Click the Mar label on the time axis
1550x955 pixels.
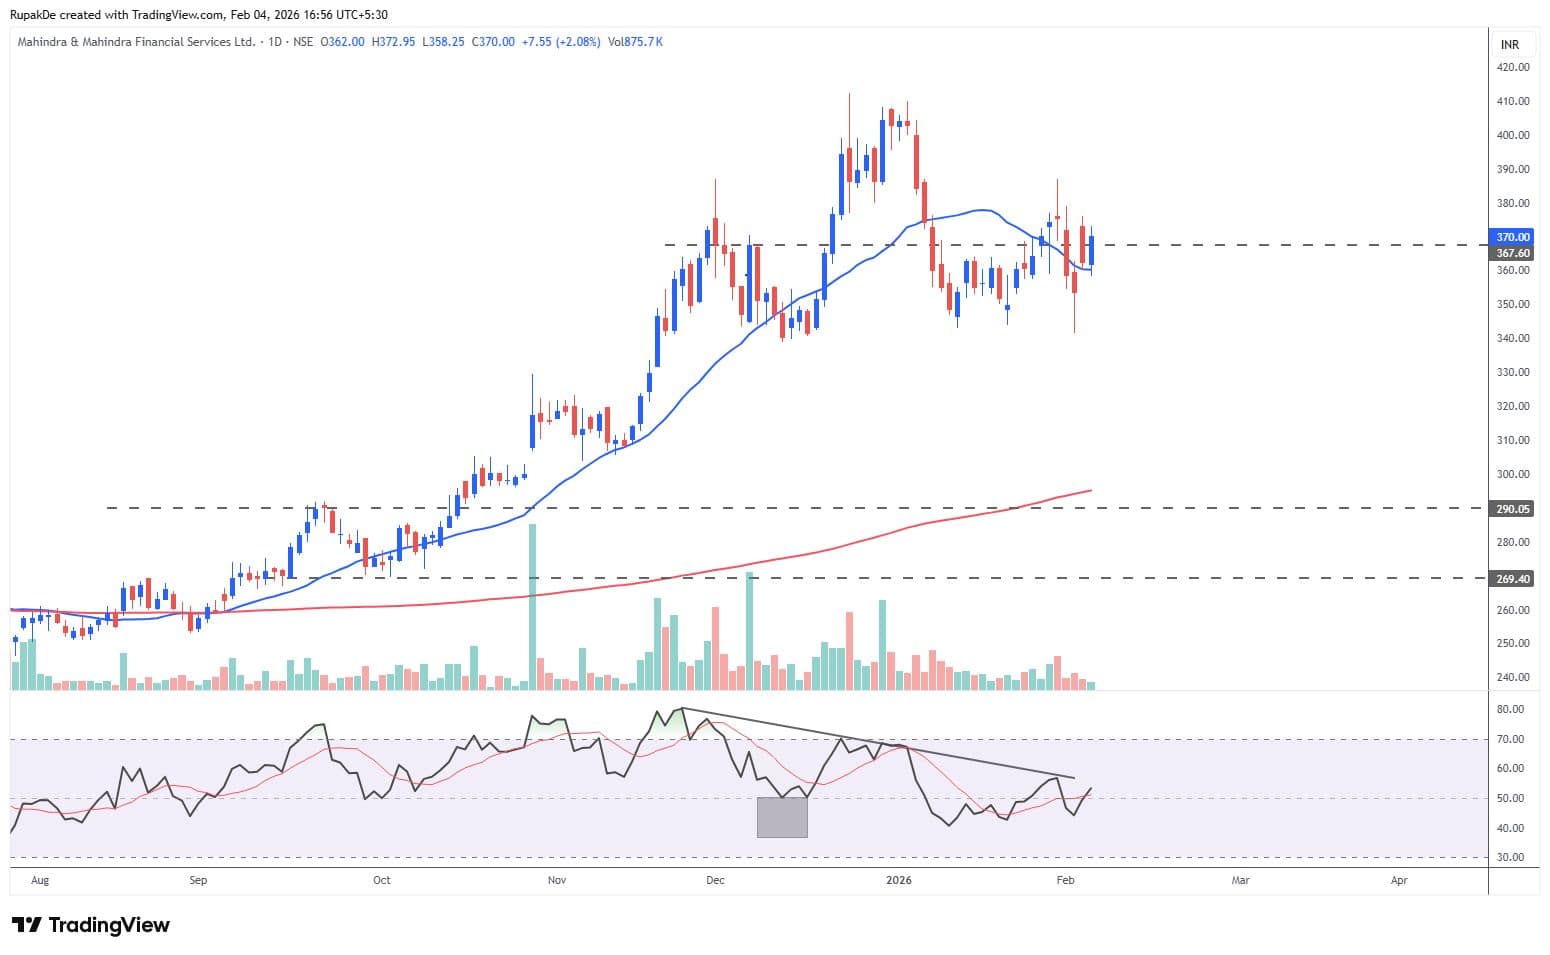tap(1240, 881)
